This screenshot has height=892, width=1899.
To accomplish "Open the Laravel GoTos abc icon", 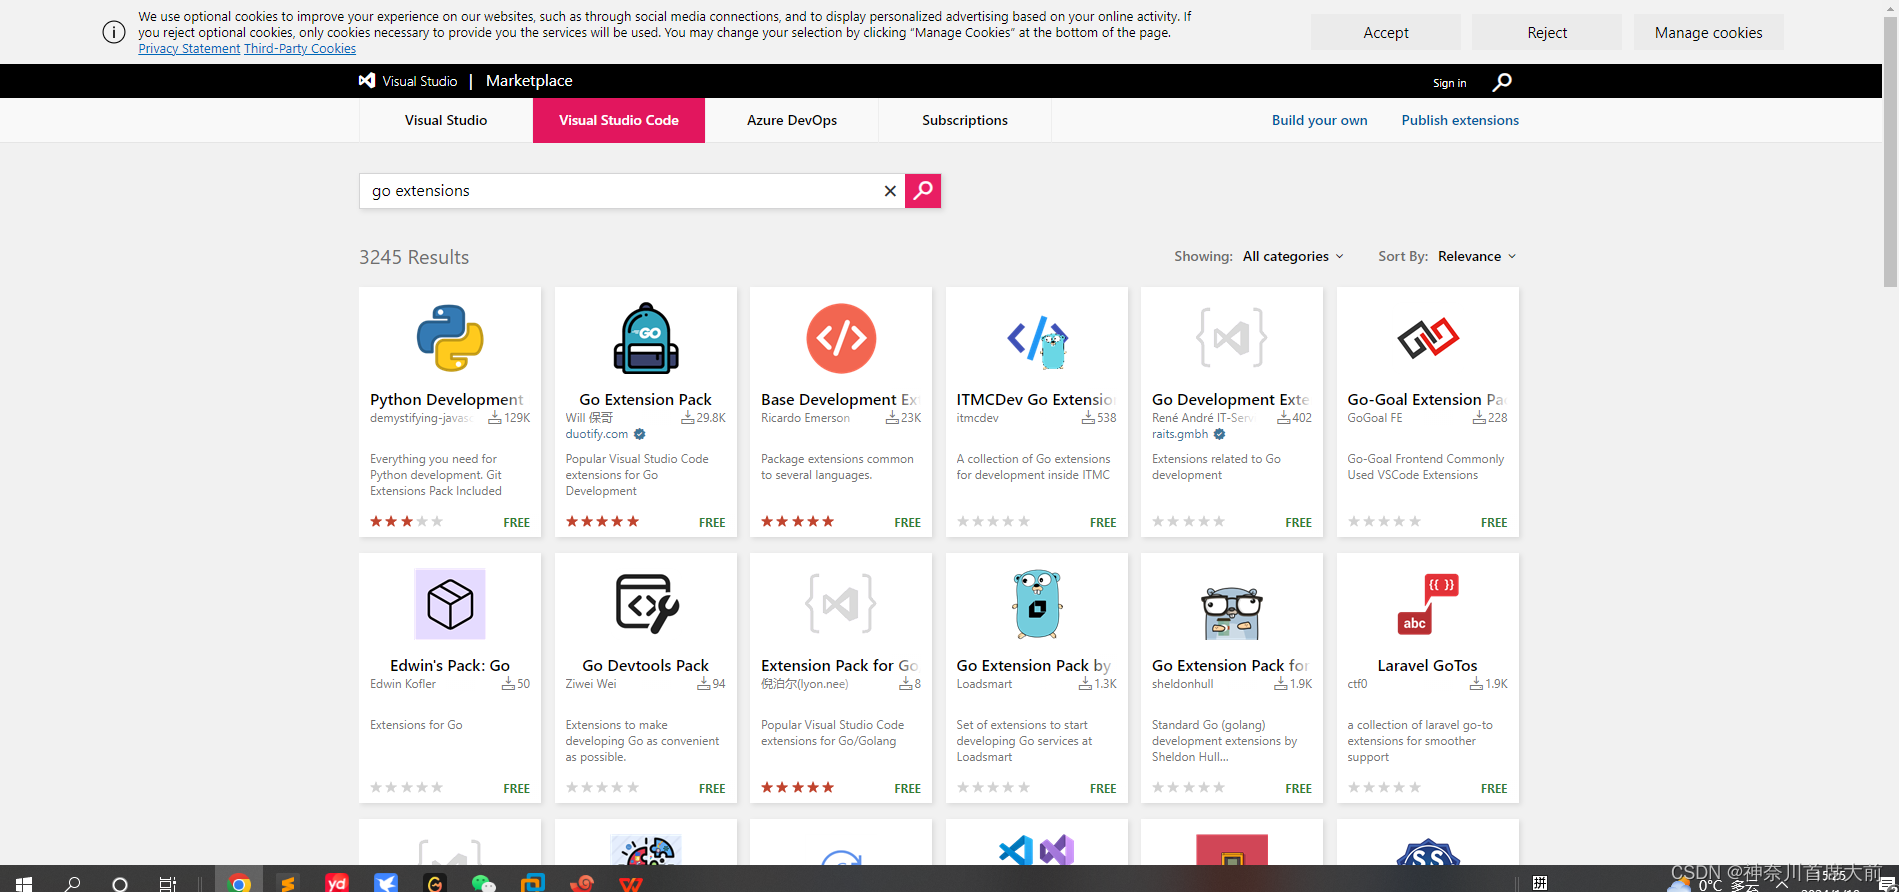I will coord(1428,604).
